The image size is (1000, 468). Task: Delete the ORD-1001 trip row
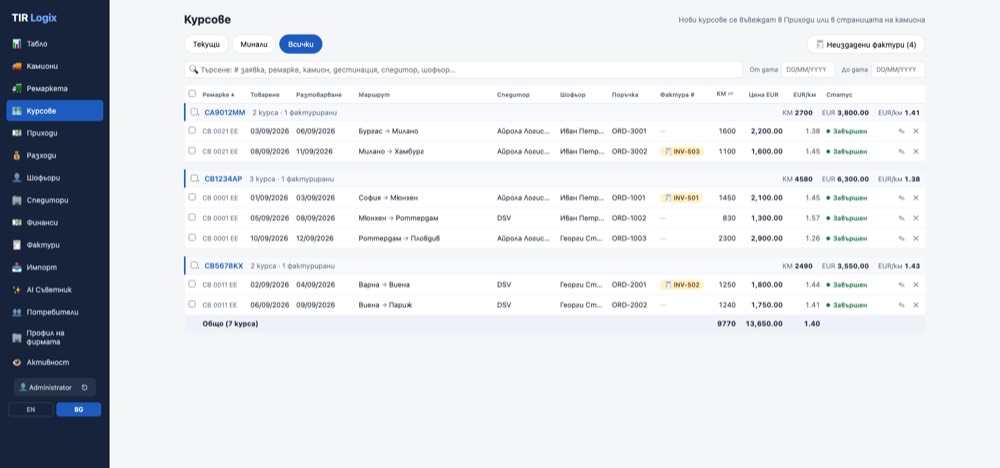916,198
